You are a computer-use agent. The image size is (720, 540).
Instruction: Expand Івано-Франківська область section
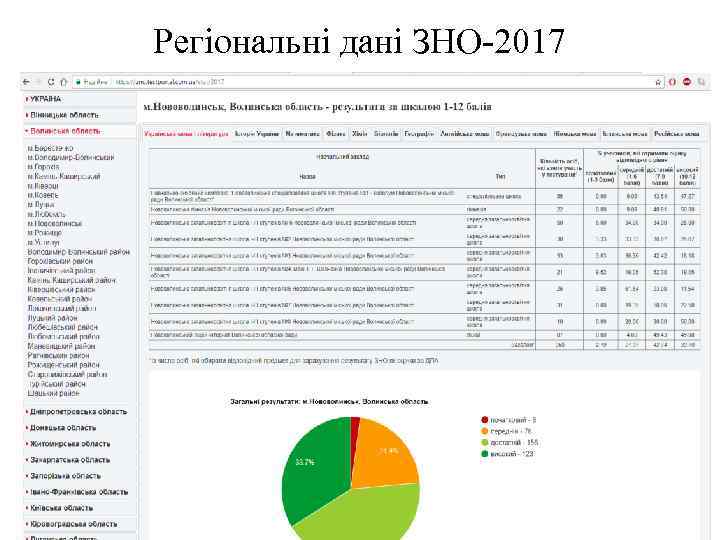[77, 492]
